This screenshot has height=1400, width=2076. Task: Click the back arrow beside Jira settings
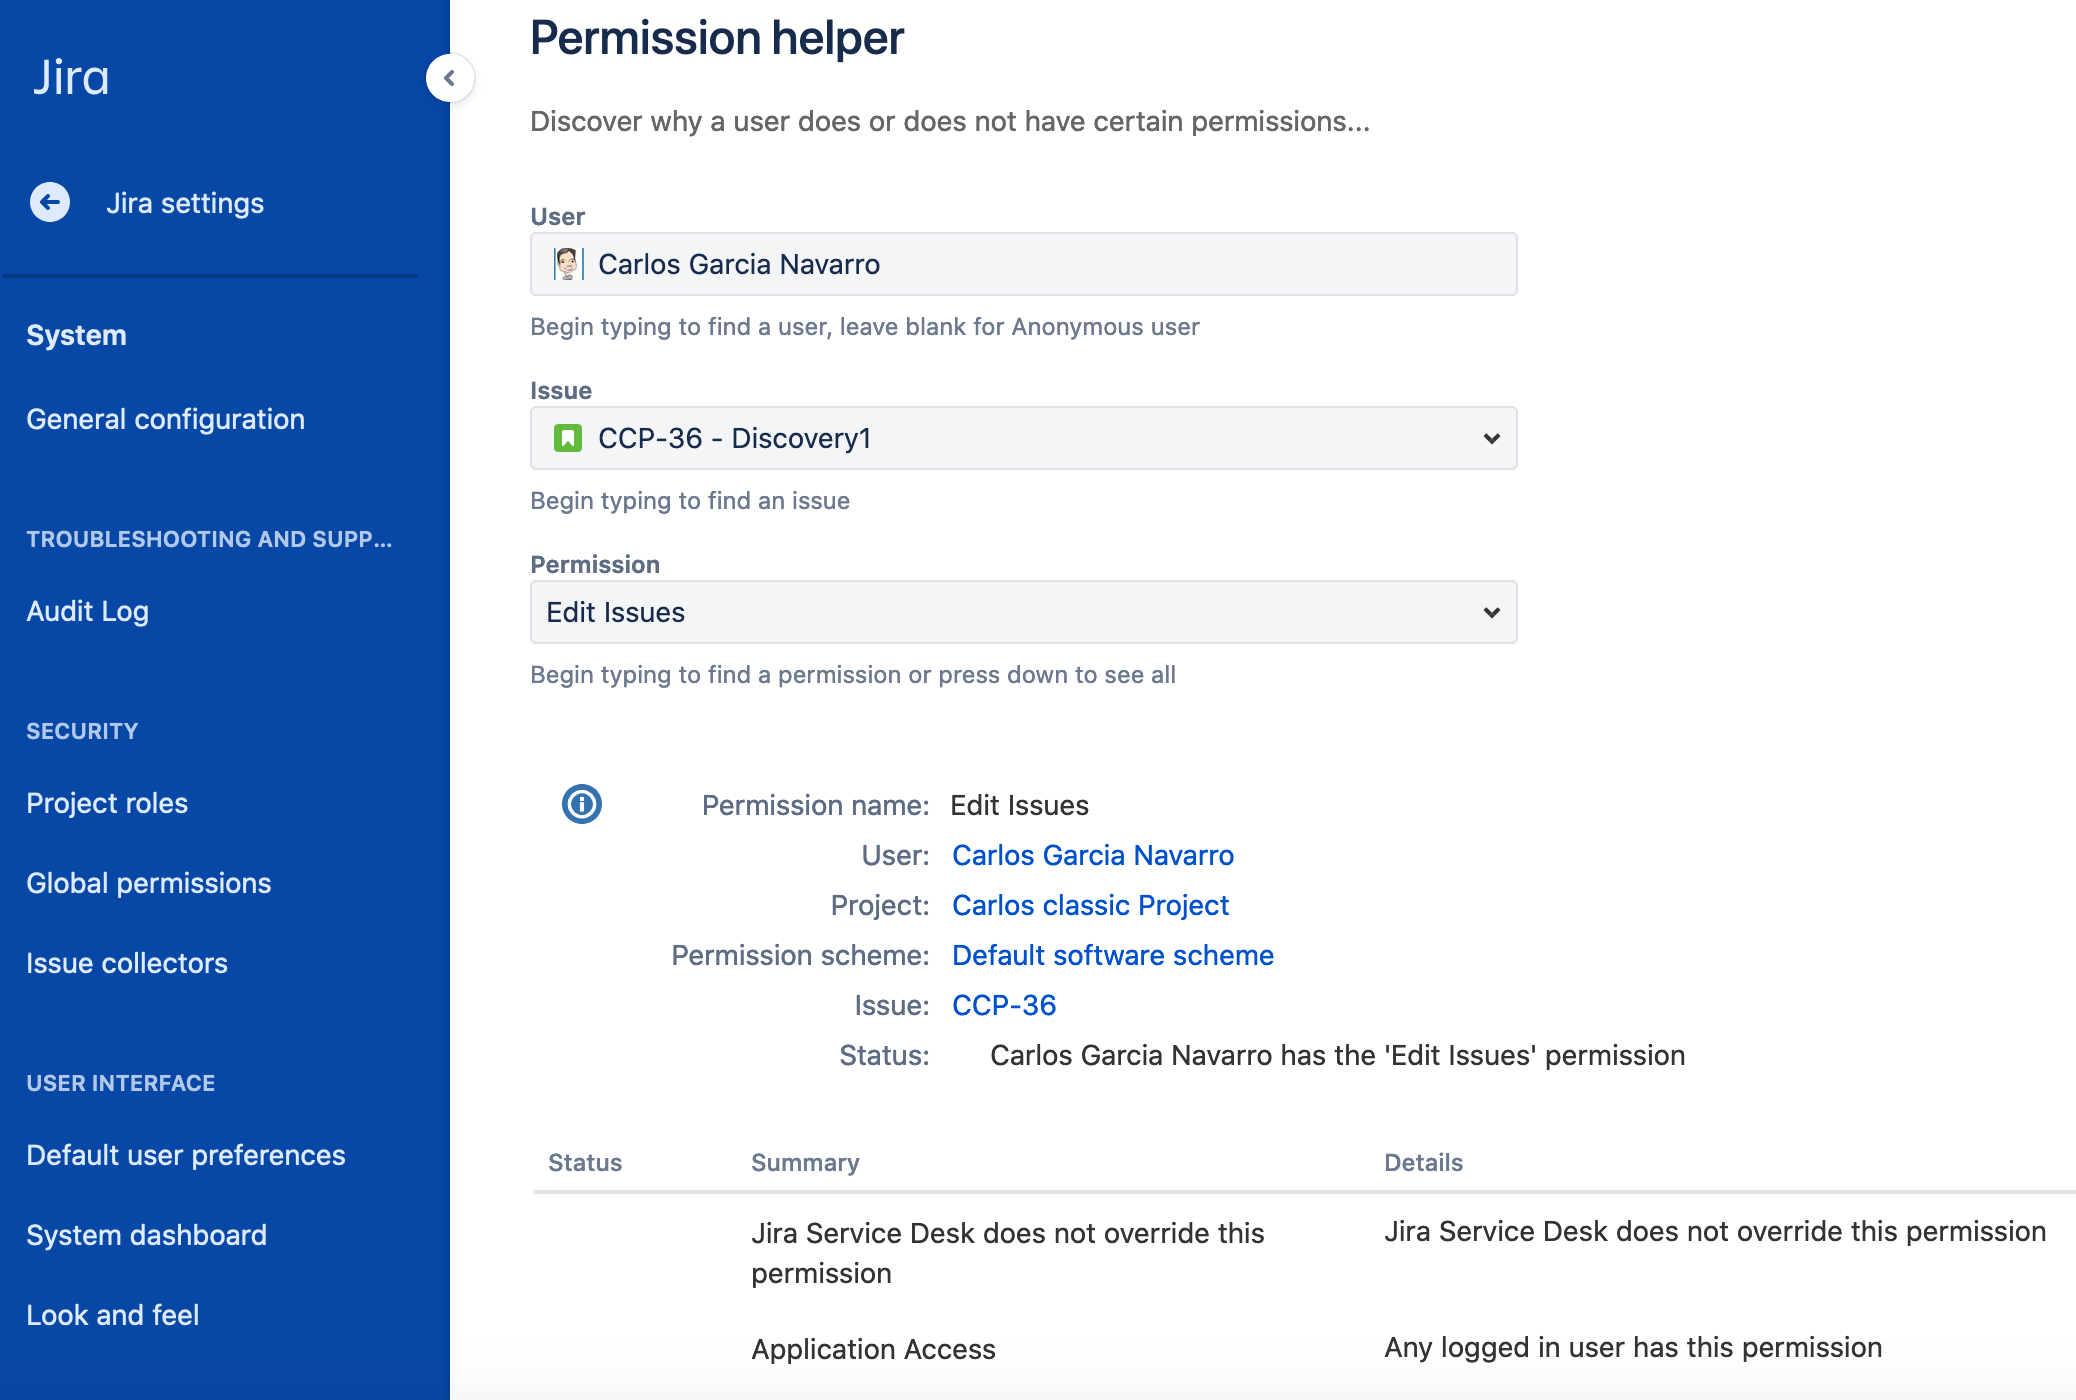coord(49,202)
